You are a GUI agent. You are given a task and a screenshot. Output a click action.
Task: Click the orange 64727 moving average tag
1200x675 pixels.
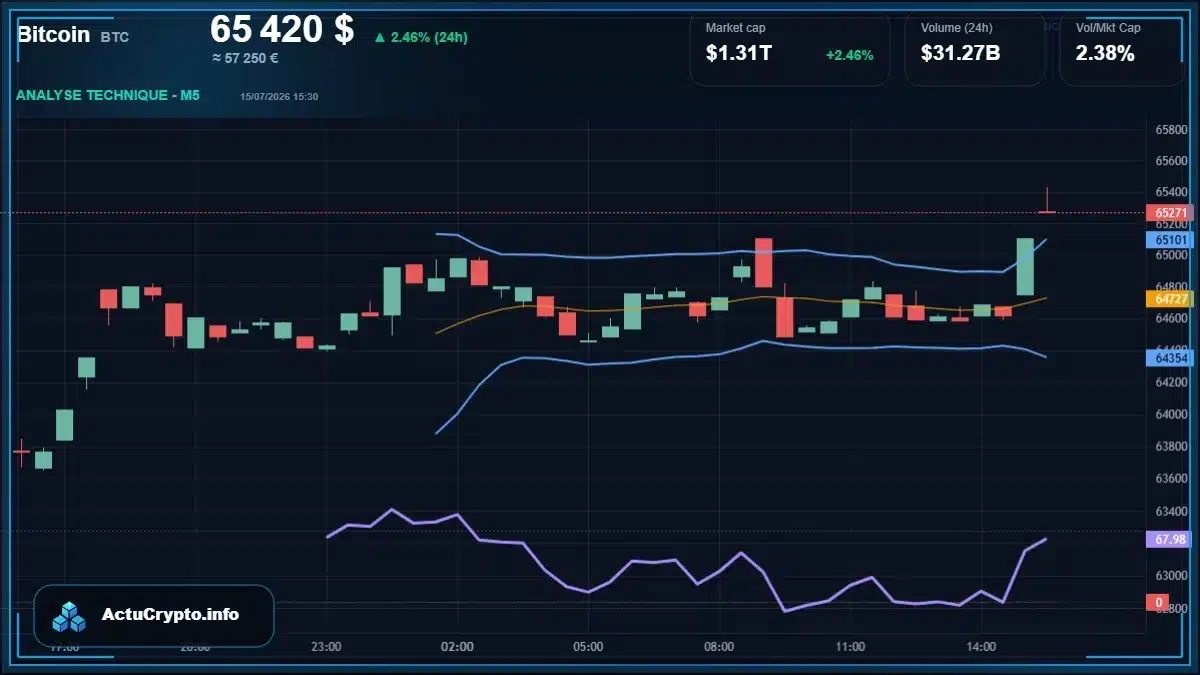click(x=1170, y=299)
